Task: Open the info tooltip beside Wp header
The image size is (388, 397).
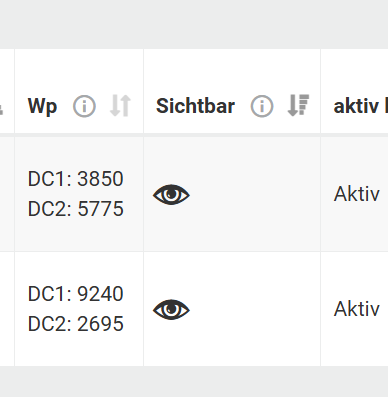Action: tap(84, 107)
